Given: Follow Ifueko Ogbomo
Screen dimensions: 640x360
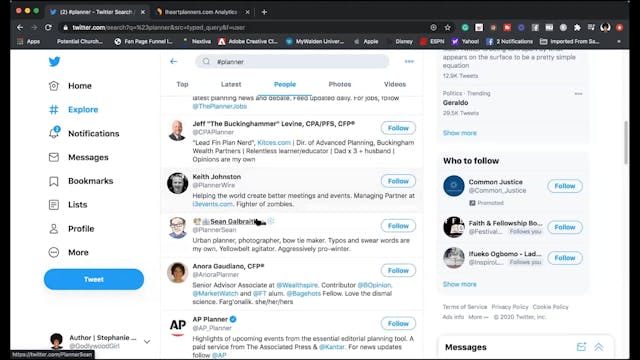Looking at the screenshot, I should 564,258.
